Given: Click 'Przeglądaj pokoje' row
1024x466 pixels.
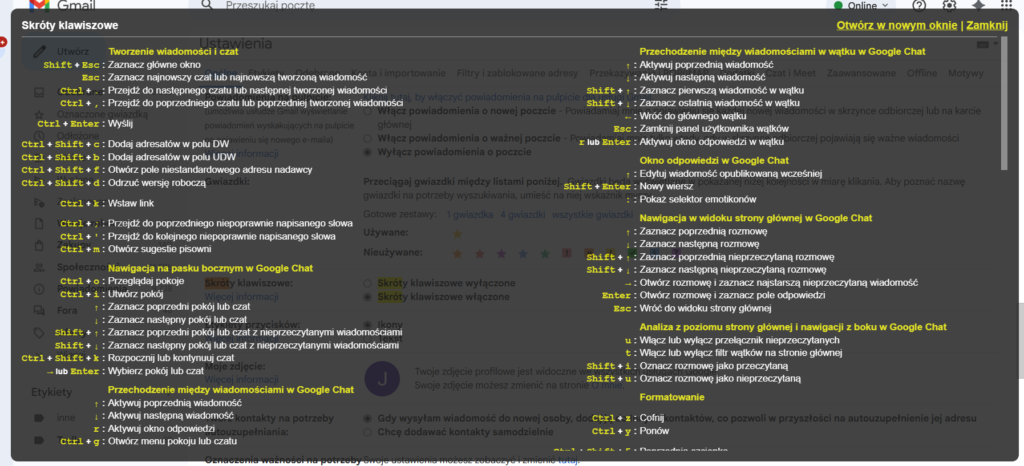Looking at the screenshot, I should tap(146, 281).
